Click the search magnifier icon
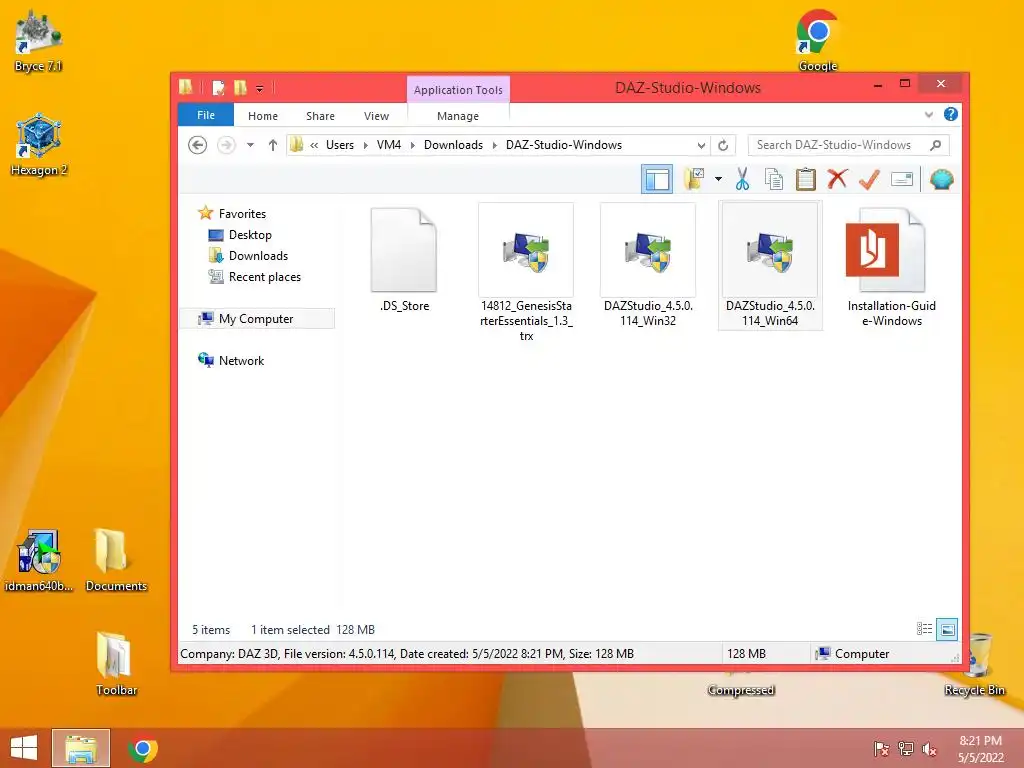Image resolution: width=1024 pixels, height=768 pixels. pos(936,145)
